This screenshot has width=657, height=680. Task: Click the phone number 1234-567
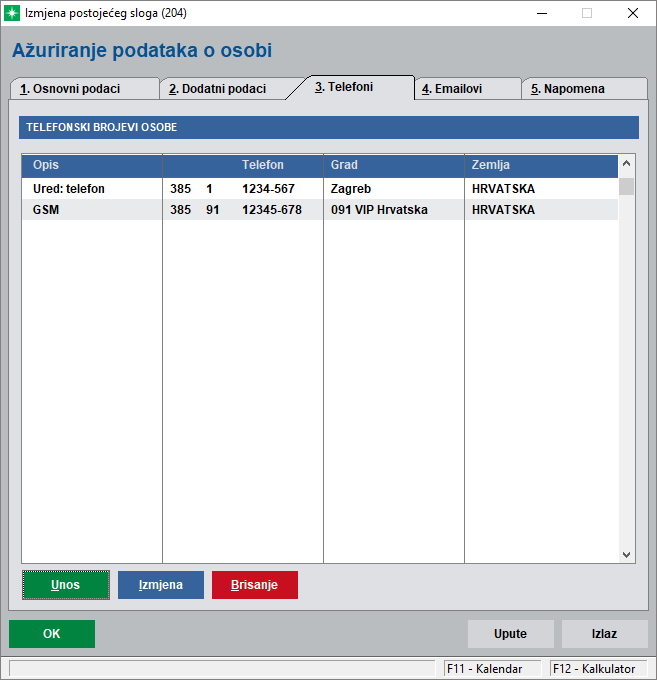click(x=268, y=189)
